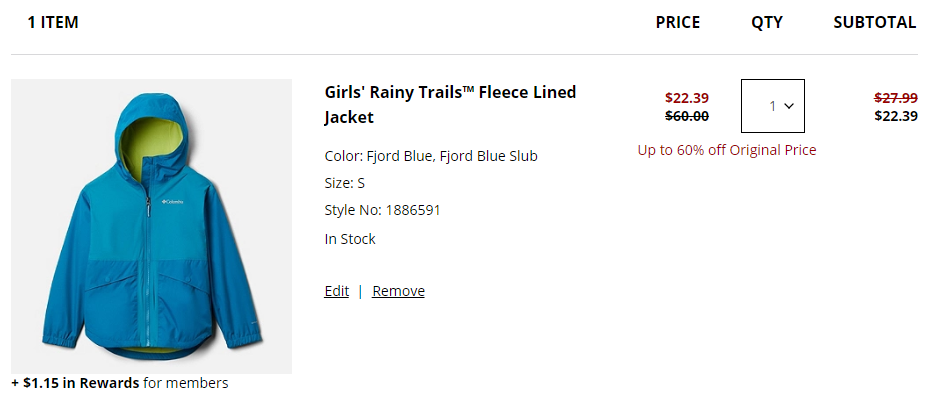Screen dimensions: 928x400
Task: Click the crossed-out $27.99 subtotal
Action: tap(896, 98)
